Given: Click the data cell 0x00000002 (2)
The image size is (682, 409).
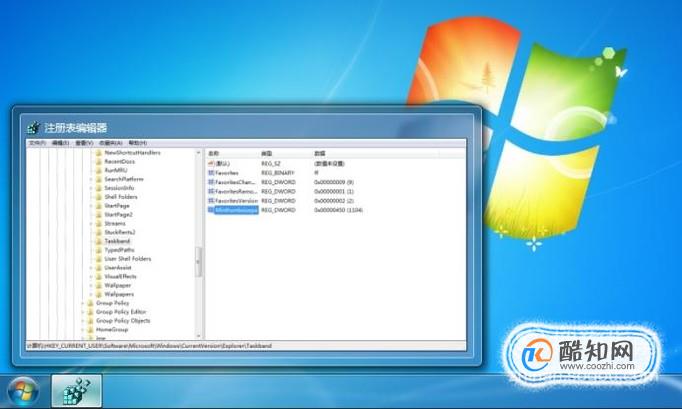Looking at the screenshot, I should tap(334, 201).
